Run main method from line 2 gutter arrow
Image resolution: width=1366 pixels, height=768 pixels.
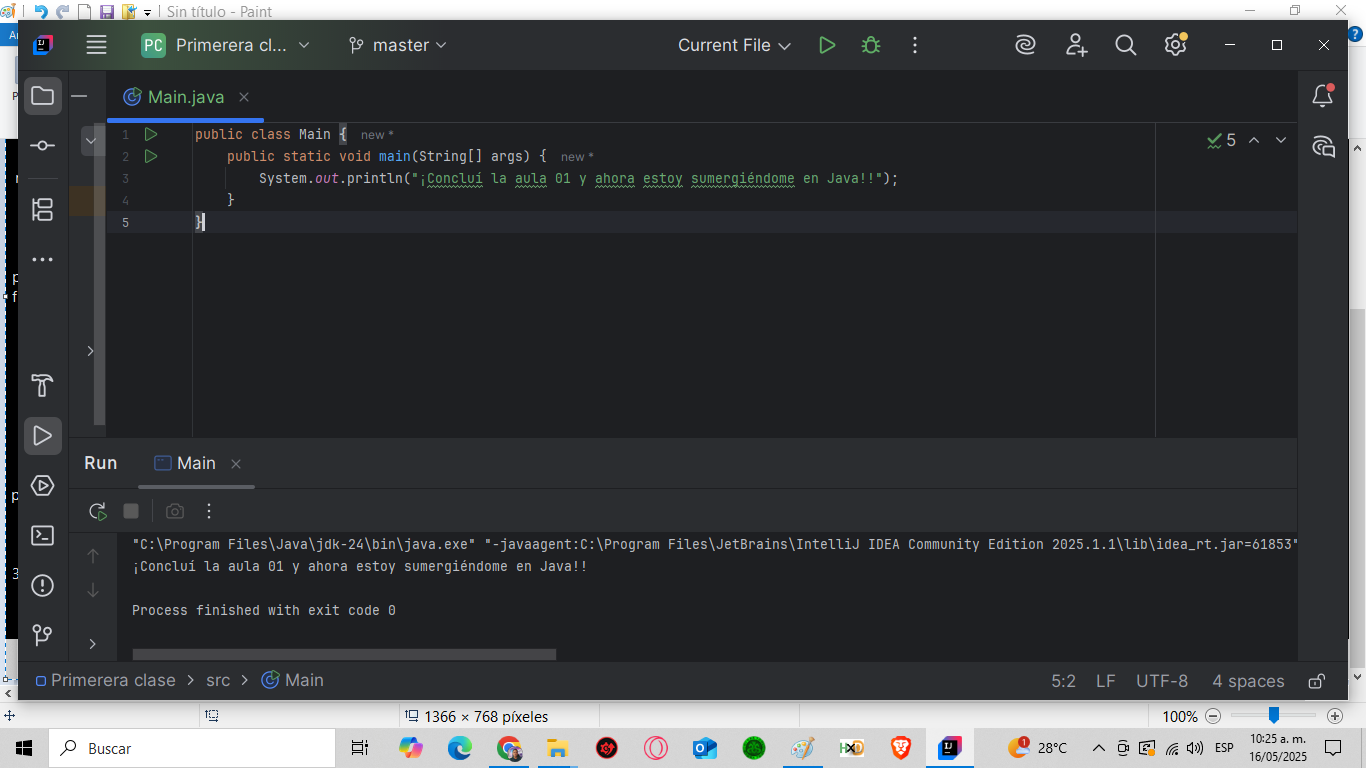[151, 156]
